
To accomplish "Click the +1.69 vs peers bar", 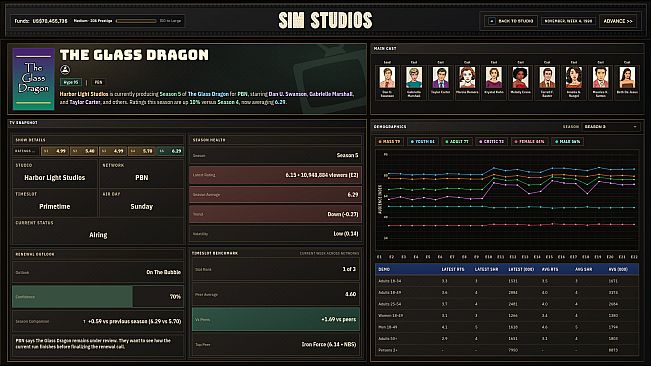I will point(276,320).
